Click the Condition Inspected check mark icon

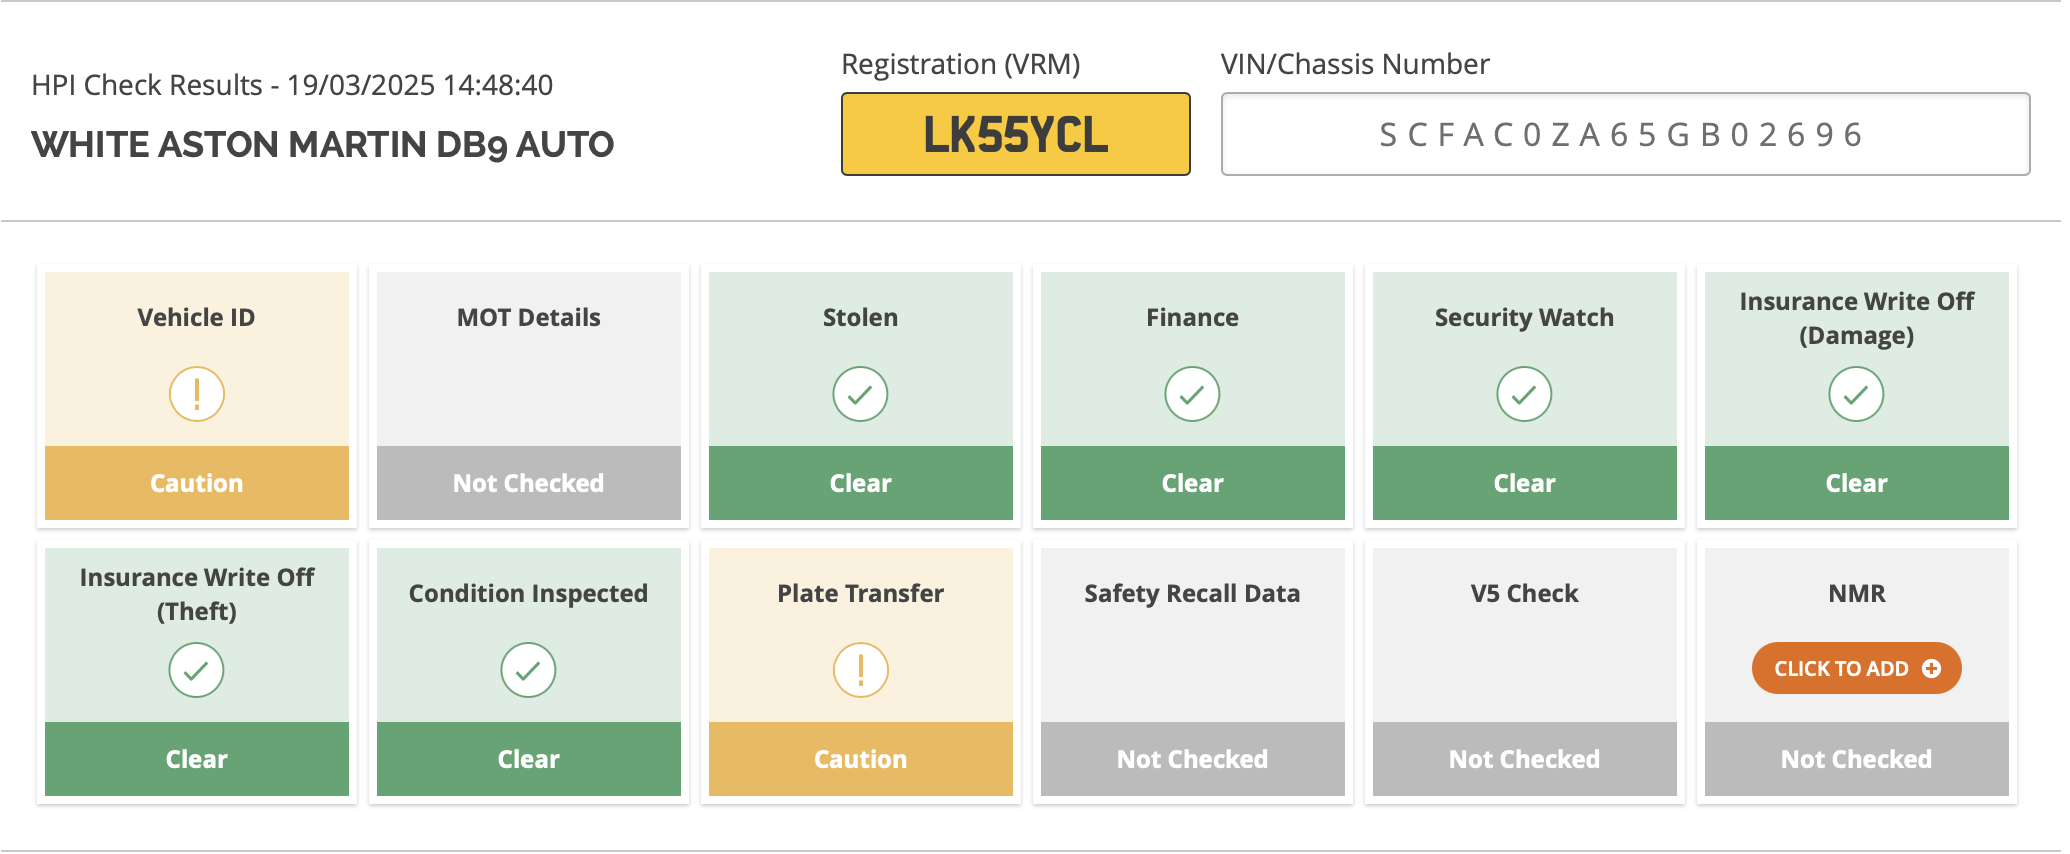point(528,670)
